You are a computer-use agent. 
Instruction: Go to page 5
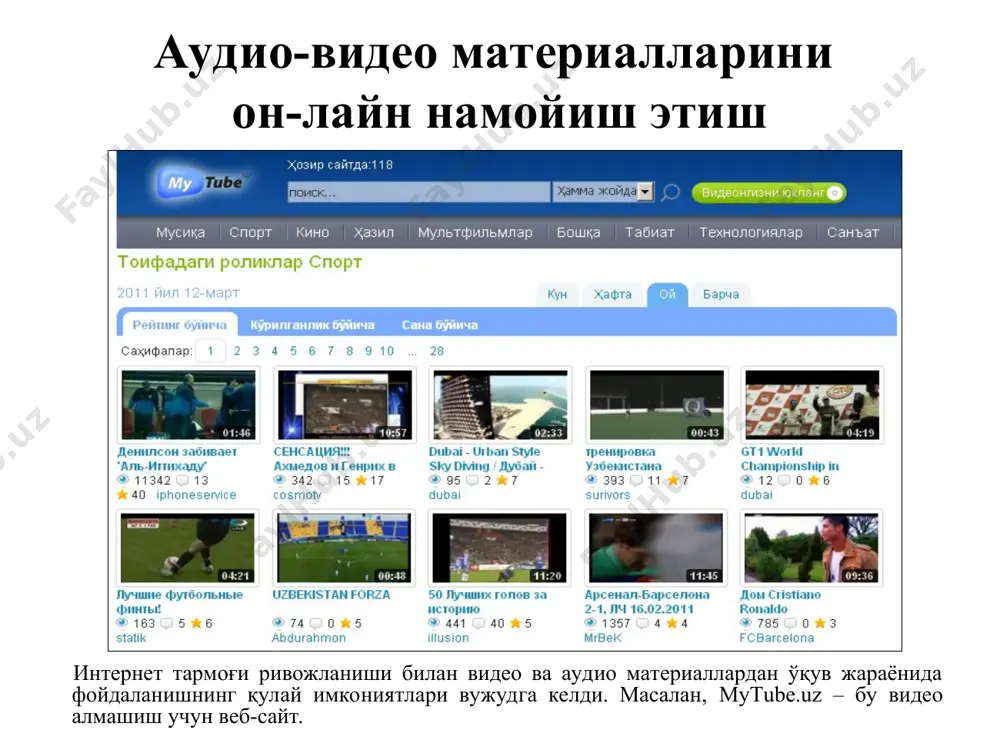(293, 351)
